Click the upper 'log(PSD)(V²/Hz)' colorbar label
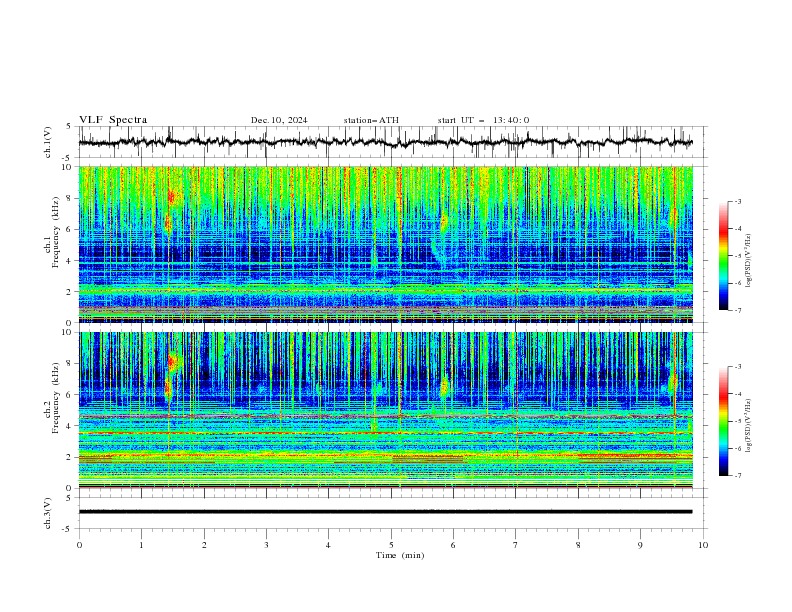792x612 pixels. click(x=749, y=261)
